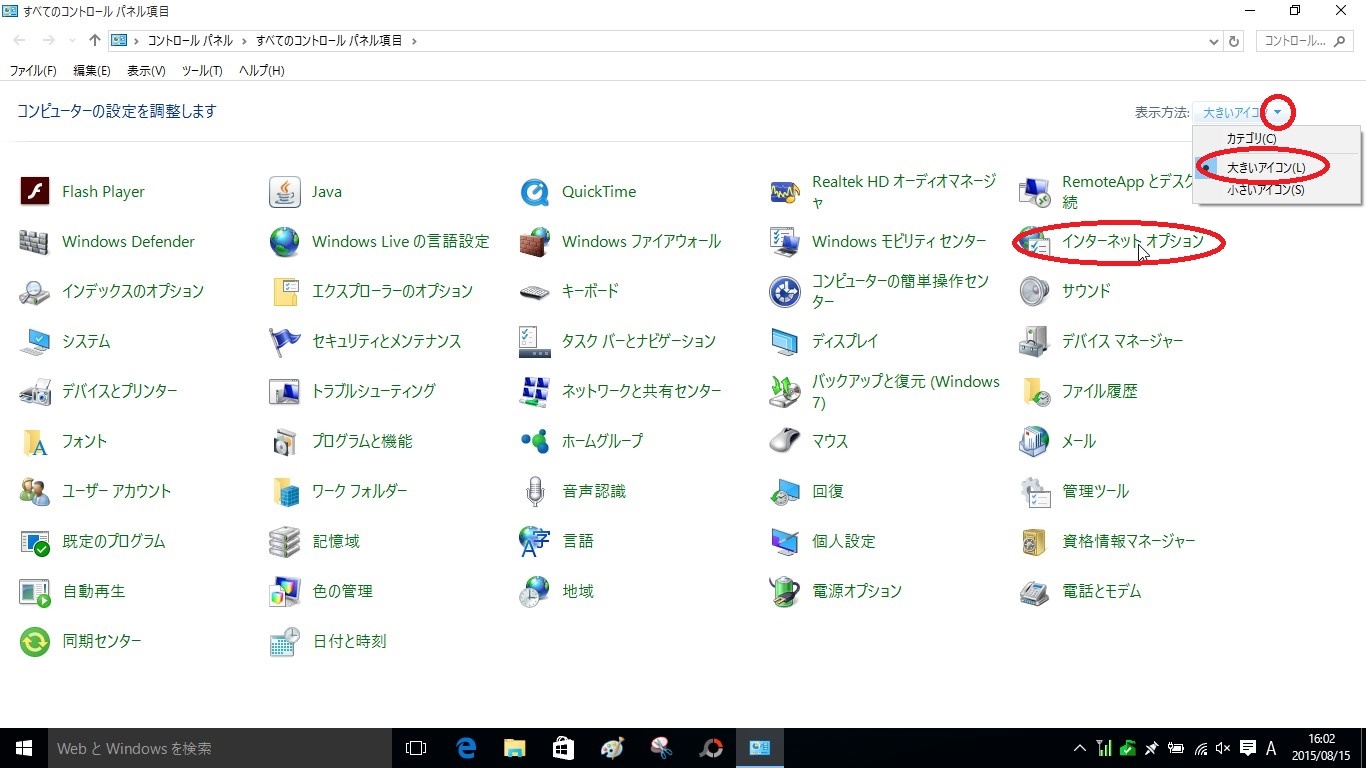Screen dimensions: 1366x768
Task: Open the Java control panel icon
Action: (x=285, y=191)
